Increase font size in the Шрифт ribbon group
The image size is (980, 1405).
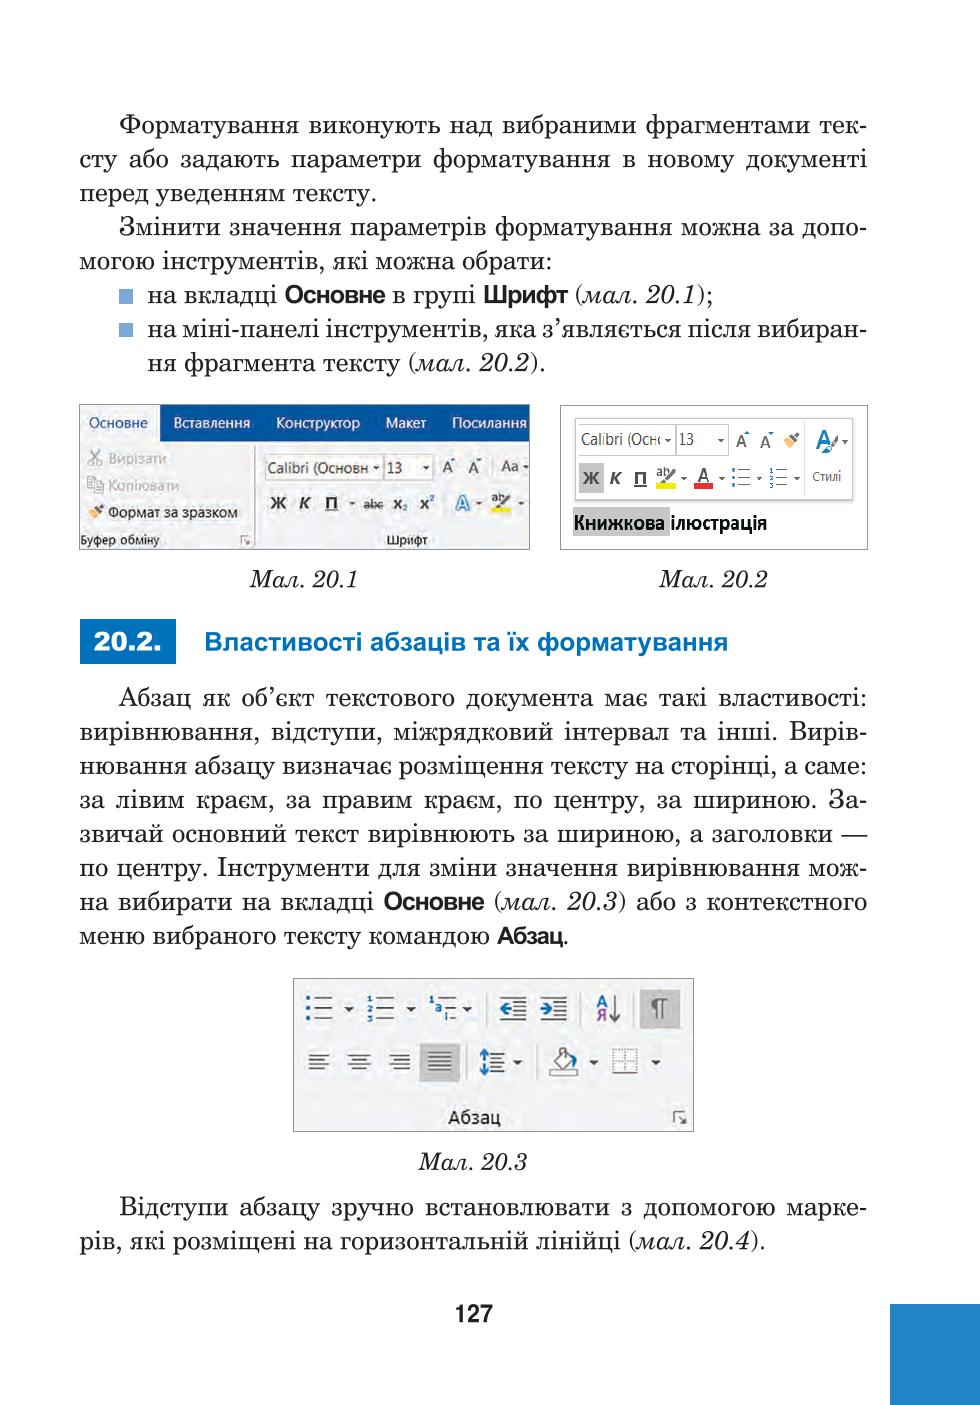coord(449,467)
